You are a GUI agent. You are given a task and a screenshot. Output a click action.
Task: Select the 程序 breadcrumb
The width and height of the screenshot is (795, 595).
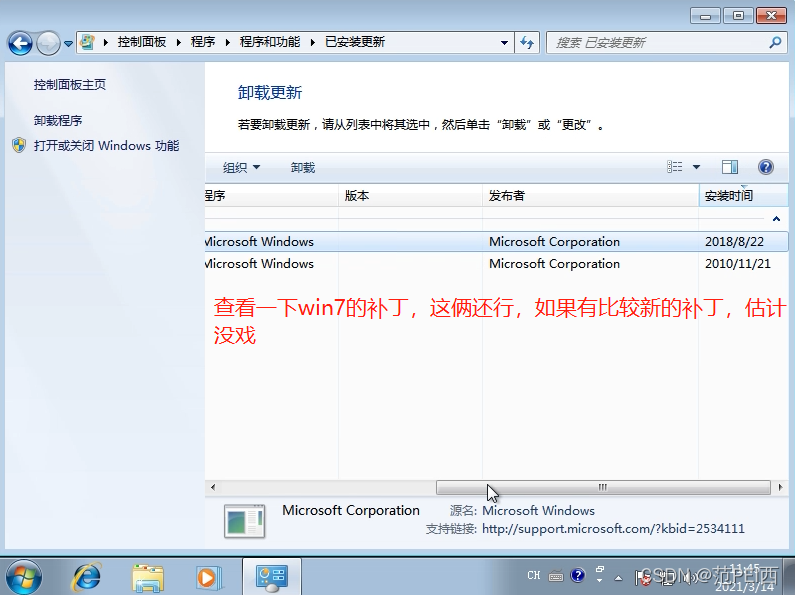coord(203,42)
